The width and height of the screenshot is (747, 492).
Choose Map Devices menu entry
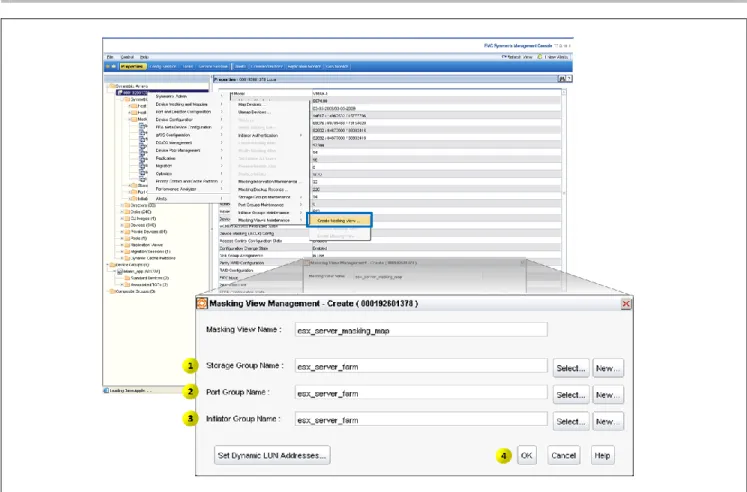[270, 104]
